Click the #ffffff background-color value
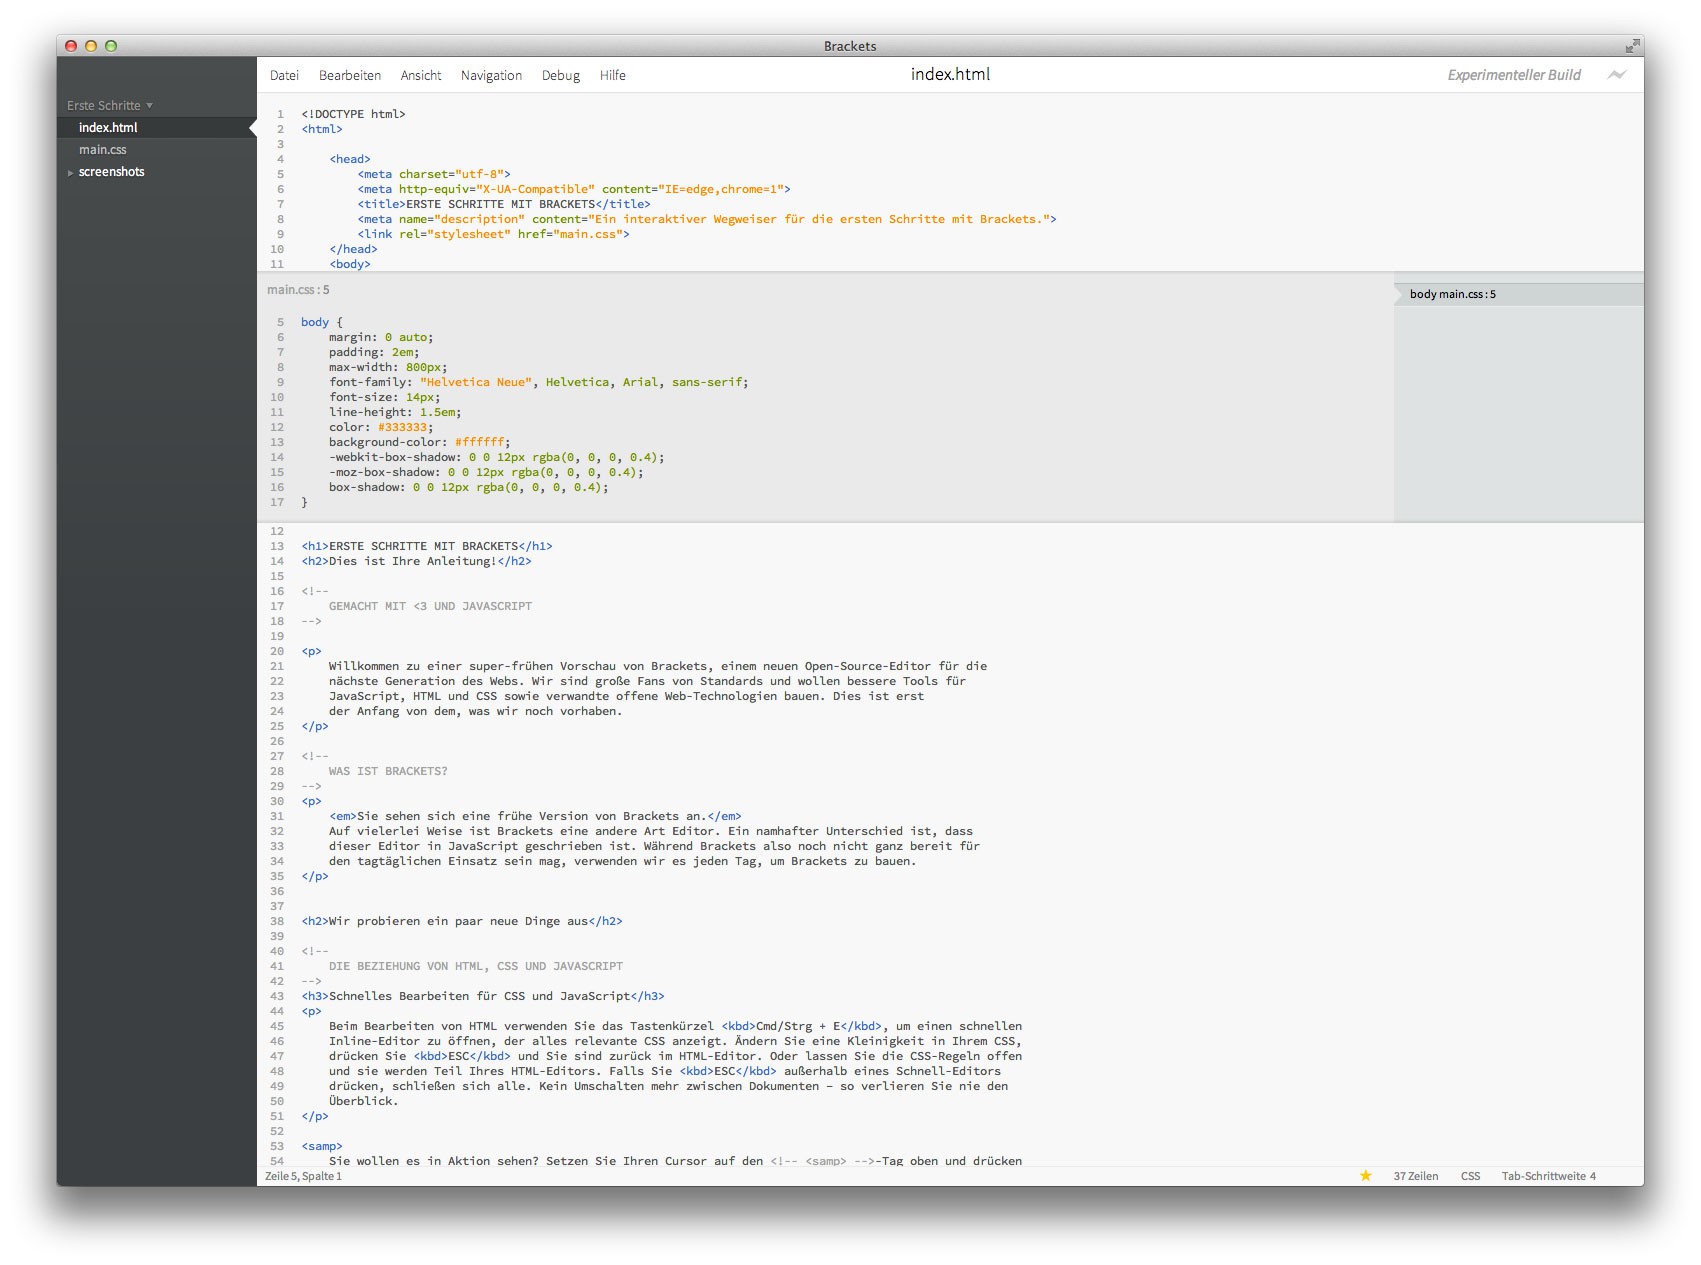This screenshot has height=1265, width=1701. tap(480, 442)
